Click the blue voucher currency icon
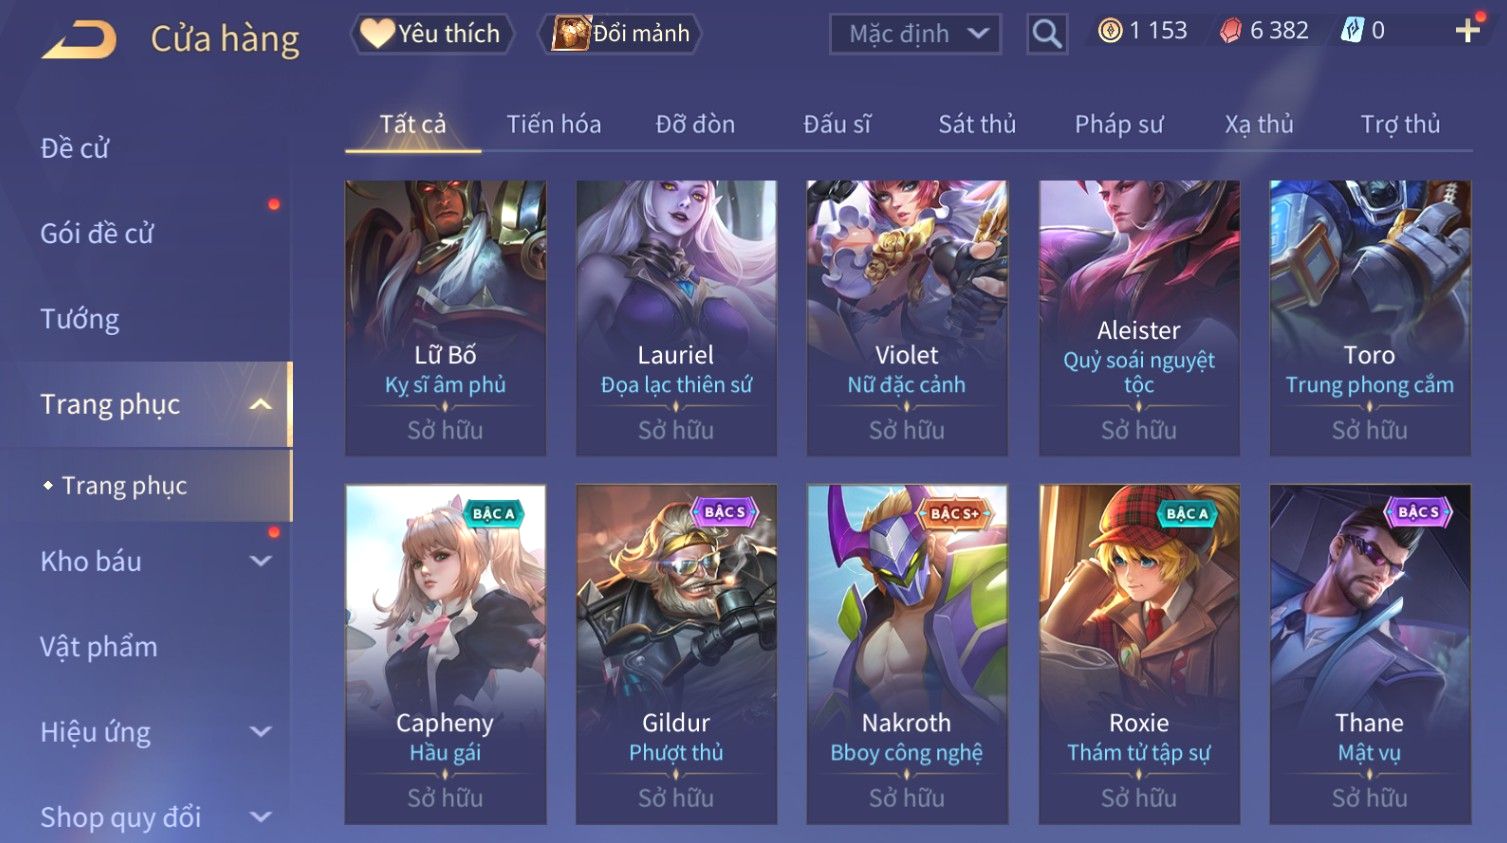The image size is (1507, 843). (x=1352, y=31)
